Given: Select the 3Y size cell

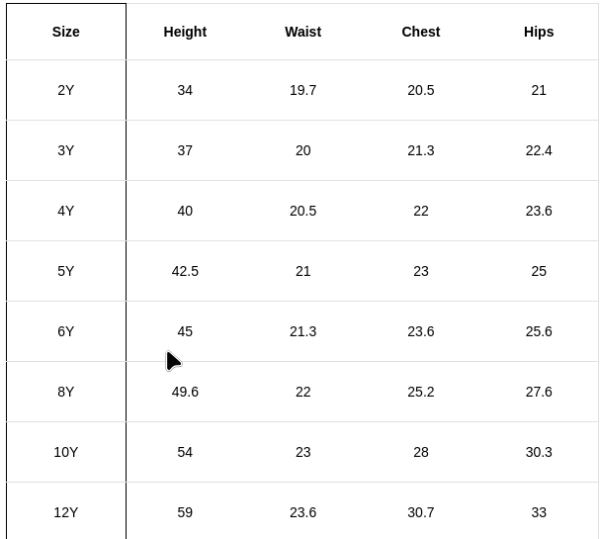Looking at the screenshot, I should click(x=66, y=151).
